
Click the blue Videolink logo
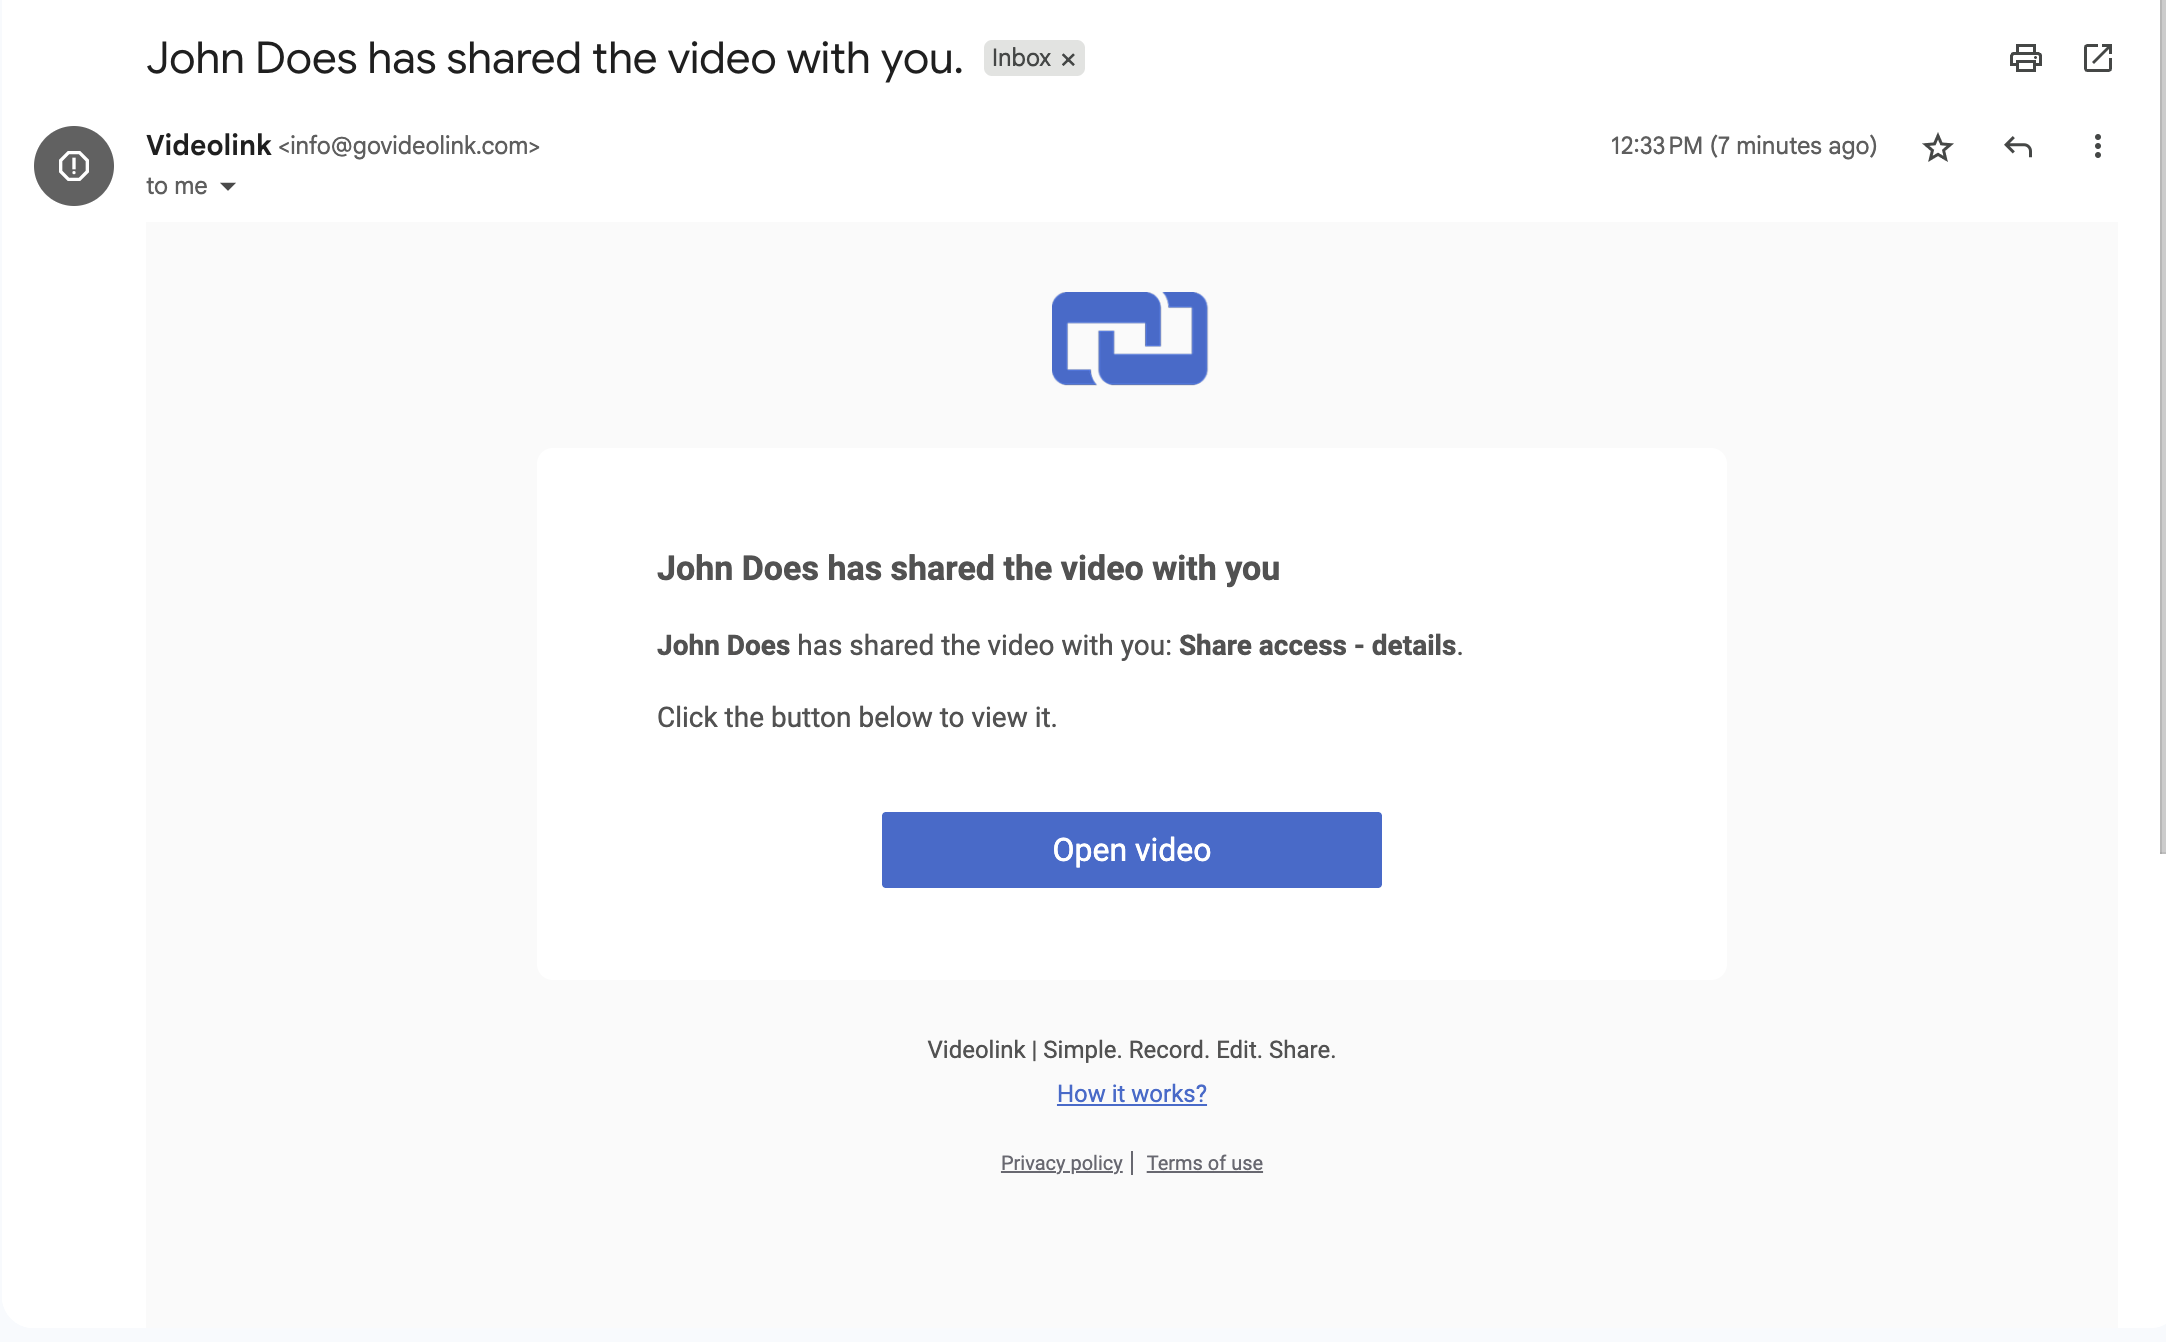pos(1129,338)
